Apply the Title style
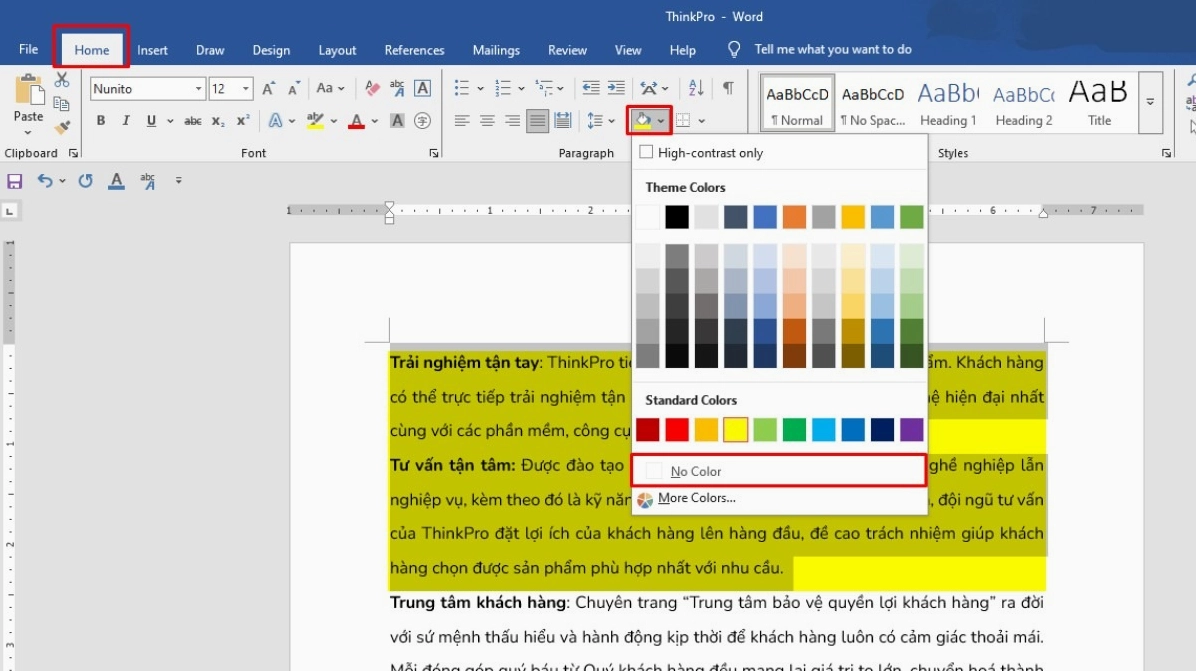Image resolution: width=1196 pixels, height=671 pixels. pos(1099,102)
